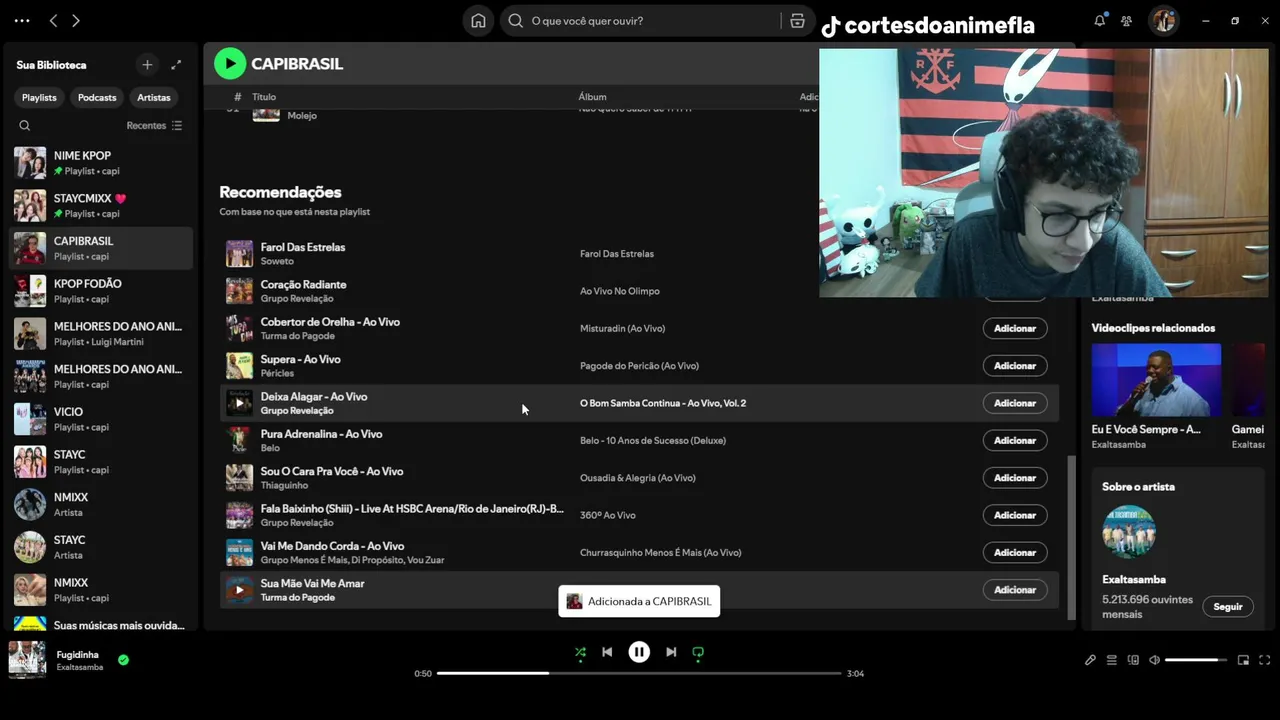Toggle the saved checkmark for Fugidinha
1280x720 pixels.
[x=123, y=660]
